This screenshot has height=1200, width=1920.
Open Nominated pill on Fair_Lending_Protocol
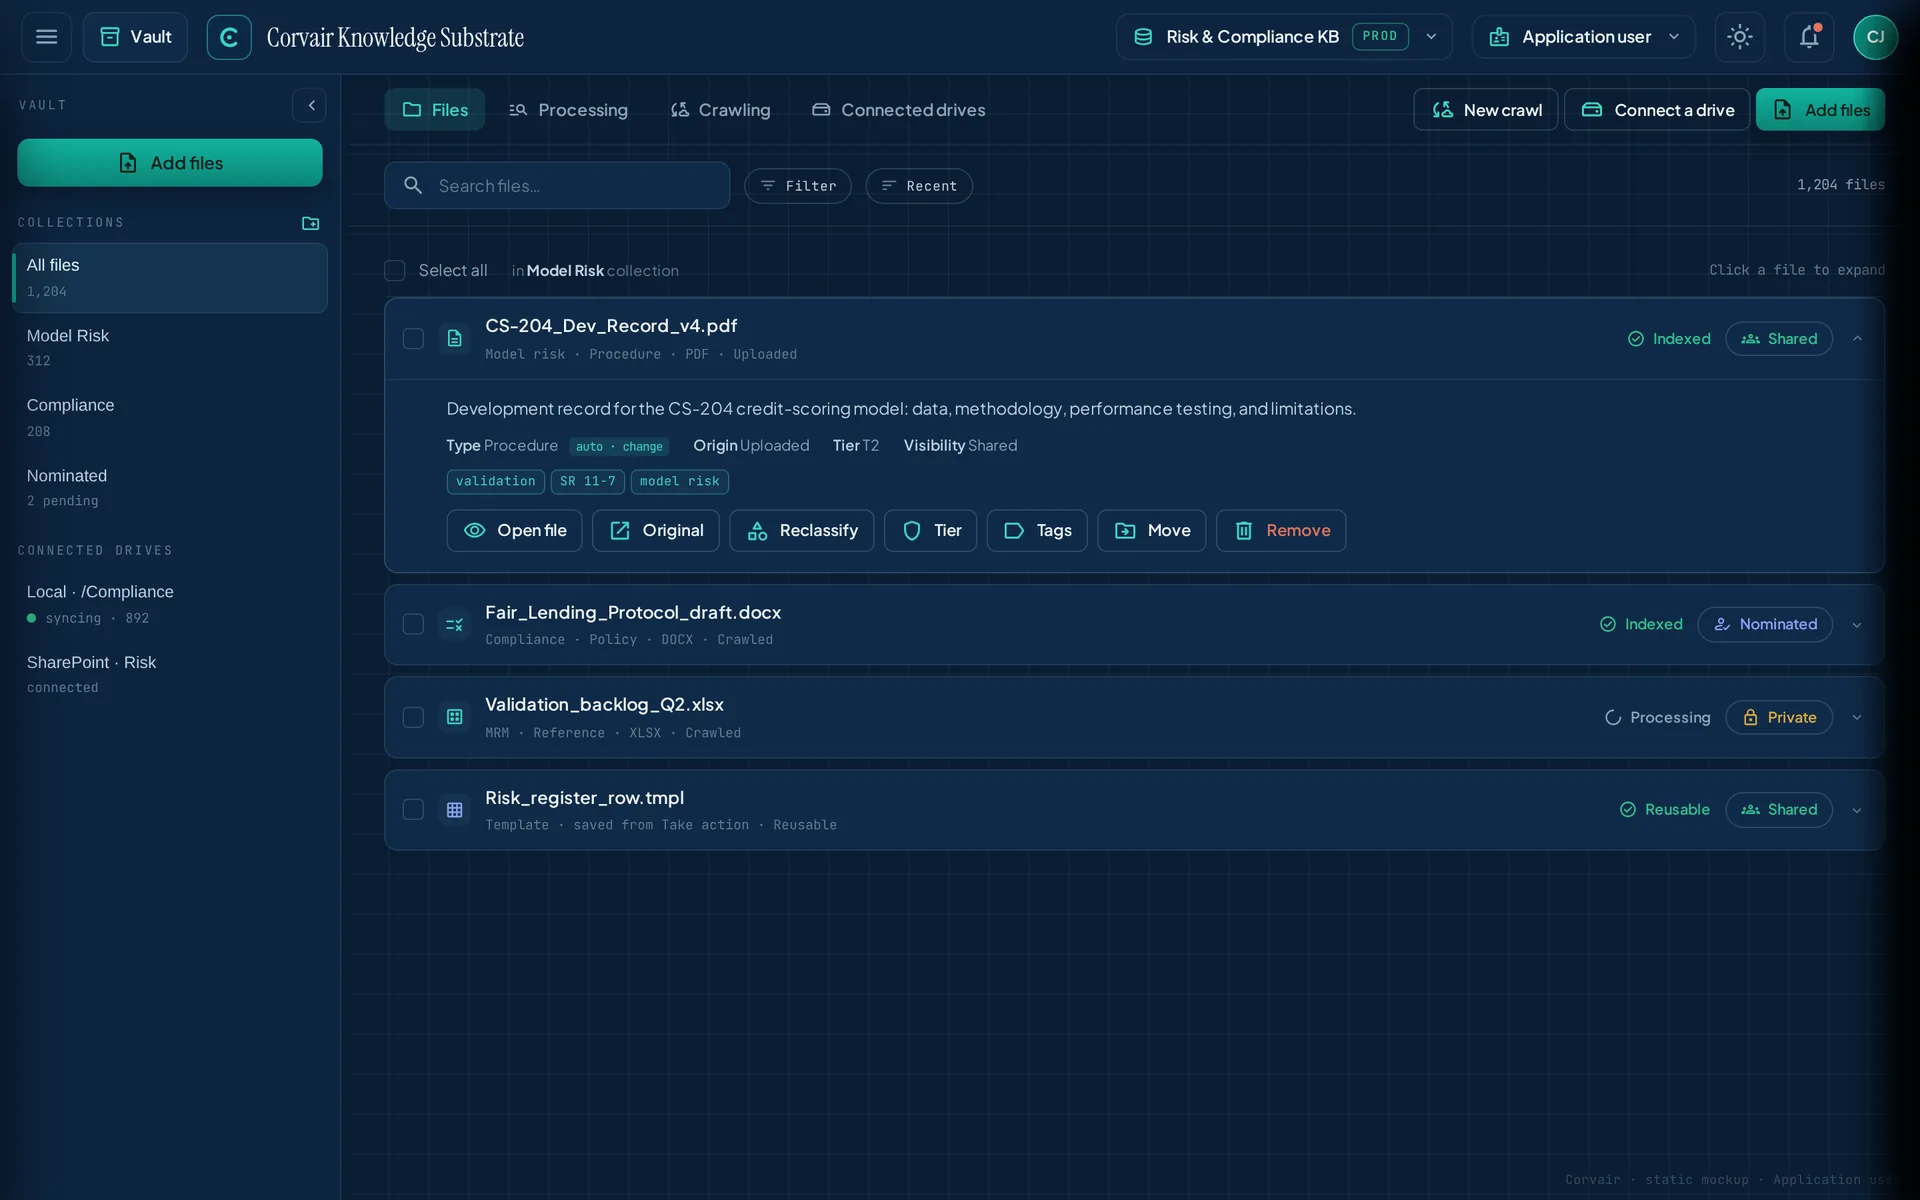click(x=1765, y=624)
